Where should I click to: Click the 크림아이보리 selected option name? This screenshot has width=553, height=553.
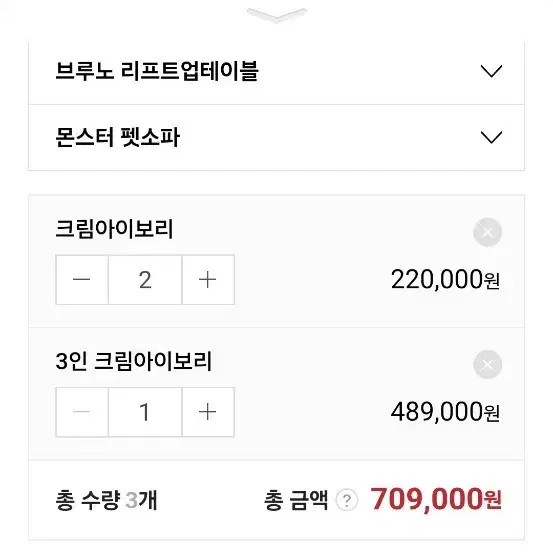(114, 229)
